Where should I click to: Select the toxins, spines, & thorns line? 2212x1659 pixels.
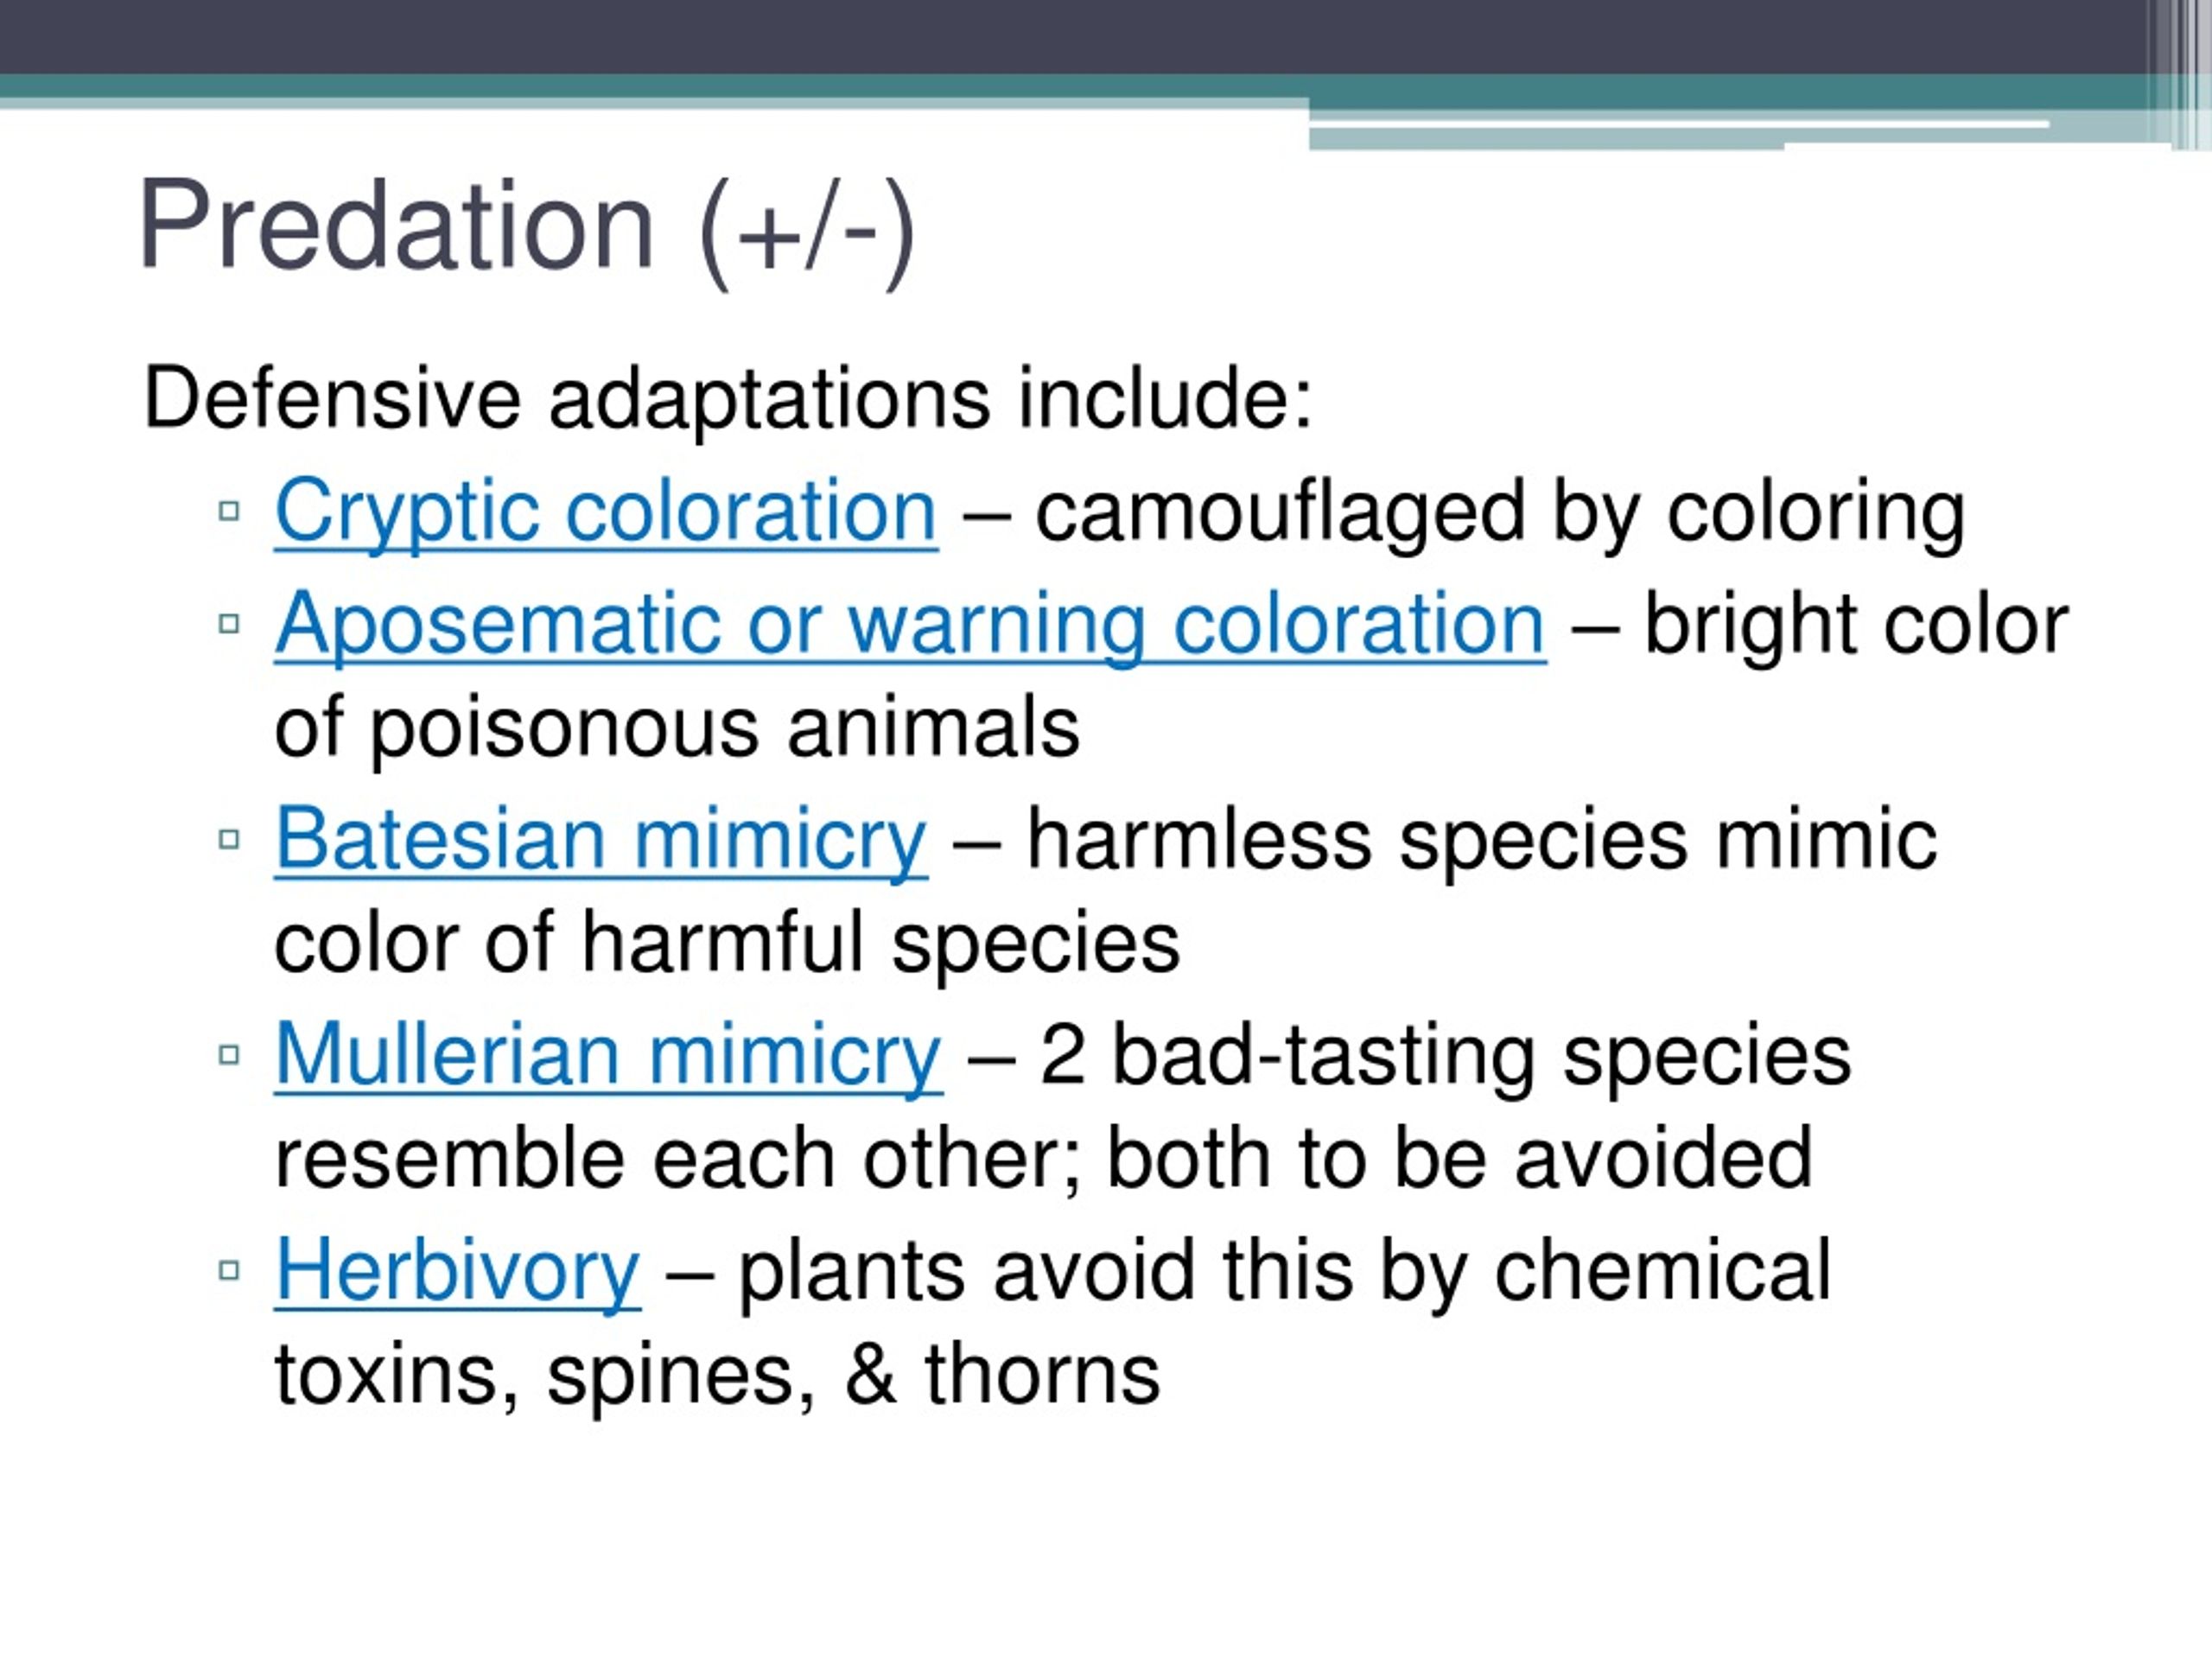pos(717,1377)
